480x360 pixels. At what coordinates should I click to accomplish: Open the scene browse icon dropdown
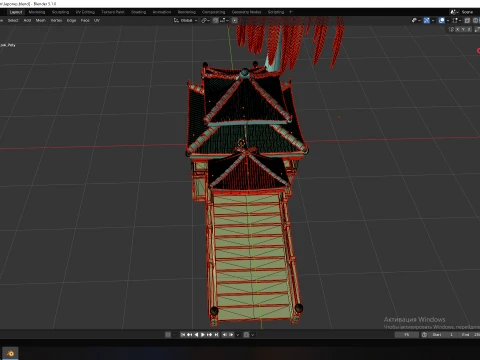tap(454, 12)
